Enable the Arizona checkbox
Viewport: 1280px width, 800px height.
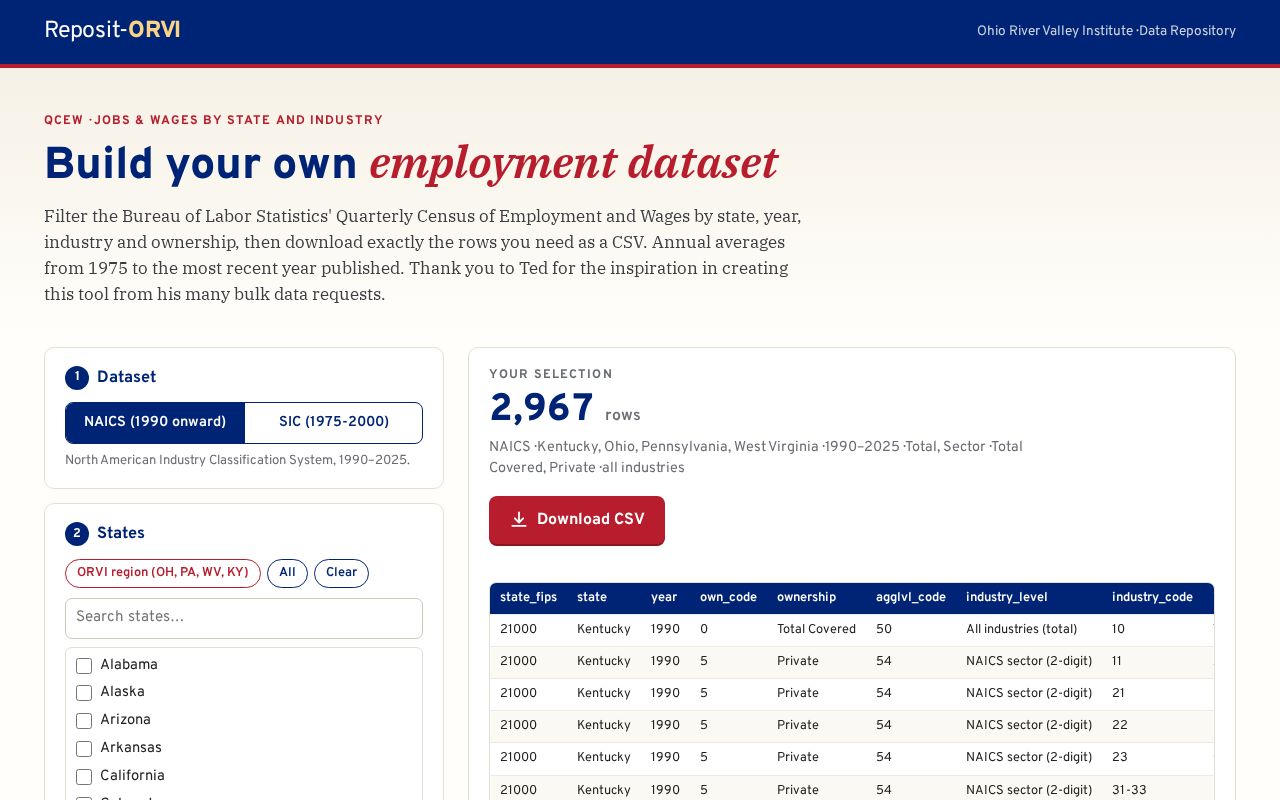(x=84, y=721)
